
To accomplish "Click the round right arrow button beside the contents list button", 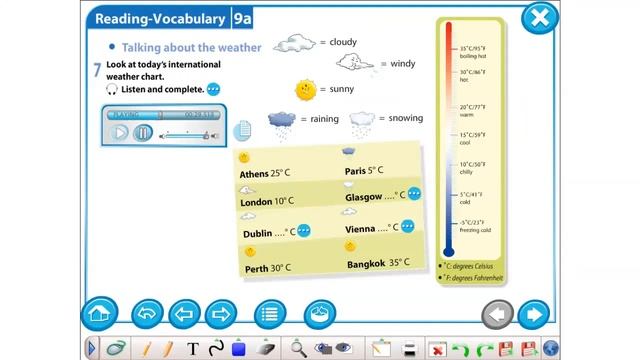I will point(221,314).
